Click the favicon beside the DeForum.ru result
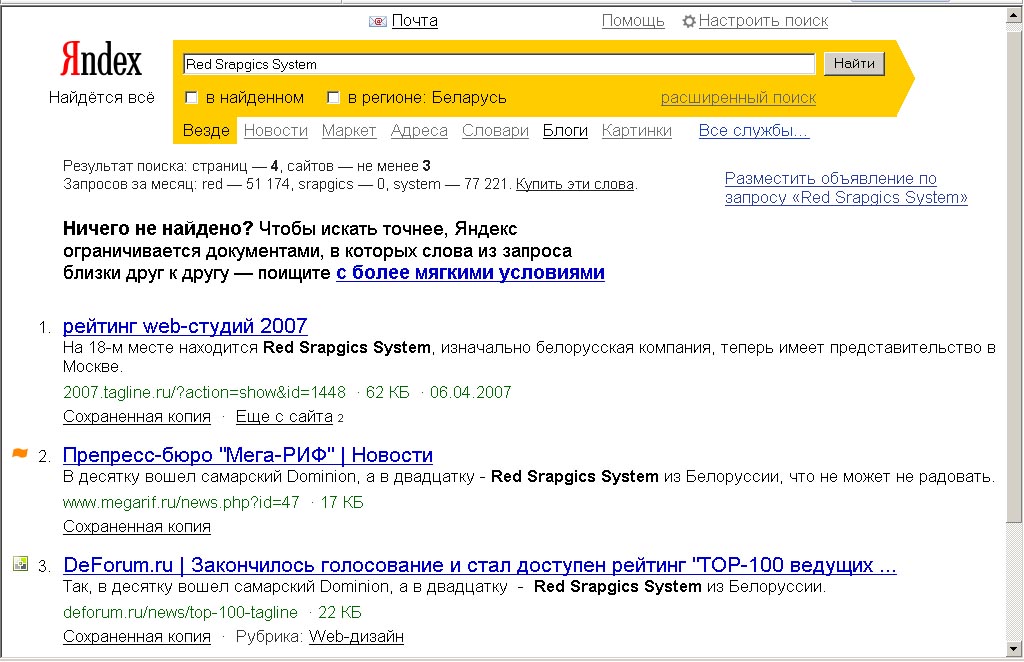The image size is (1024, 662). coord(21,563)
